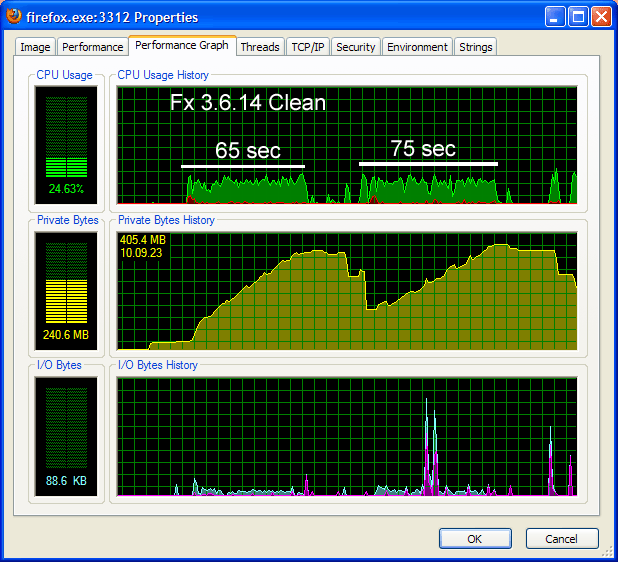Maximize the Properties window
The height and width of the screenshot is (562, 618).
point(578,17)
